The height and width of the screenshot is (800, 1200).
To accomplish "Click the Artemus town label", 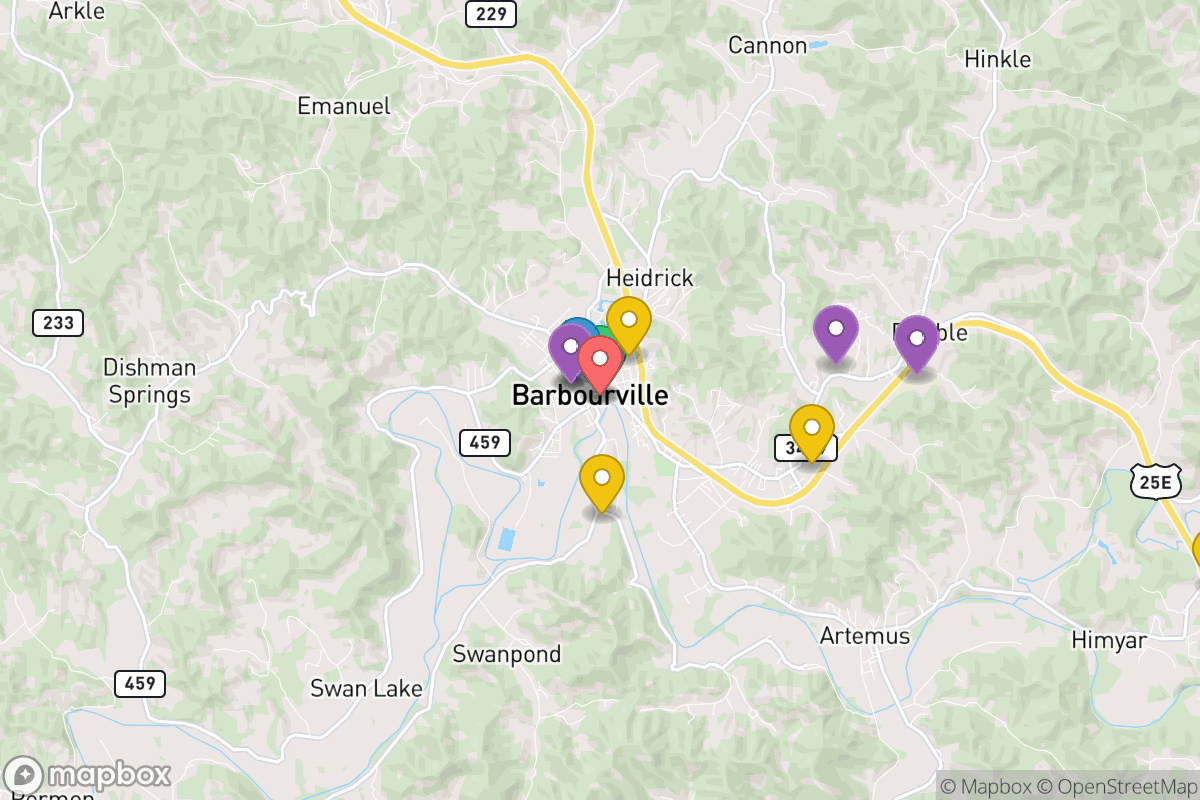I will pos(865,636).
